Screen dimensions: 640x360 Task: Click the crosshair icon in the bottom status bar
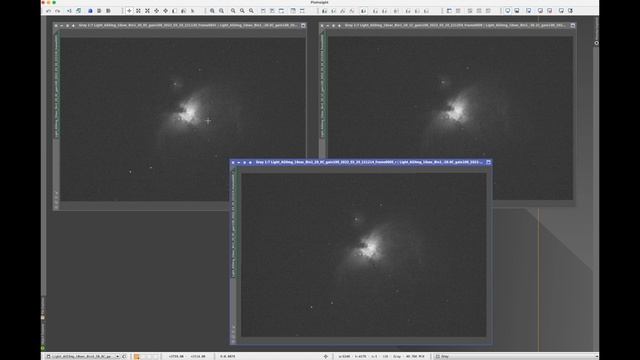326,356
